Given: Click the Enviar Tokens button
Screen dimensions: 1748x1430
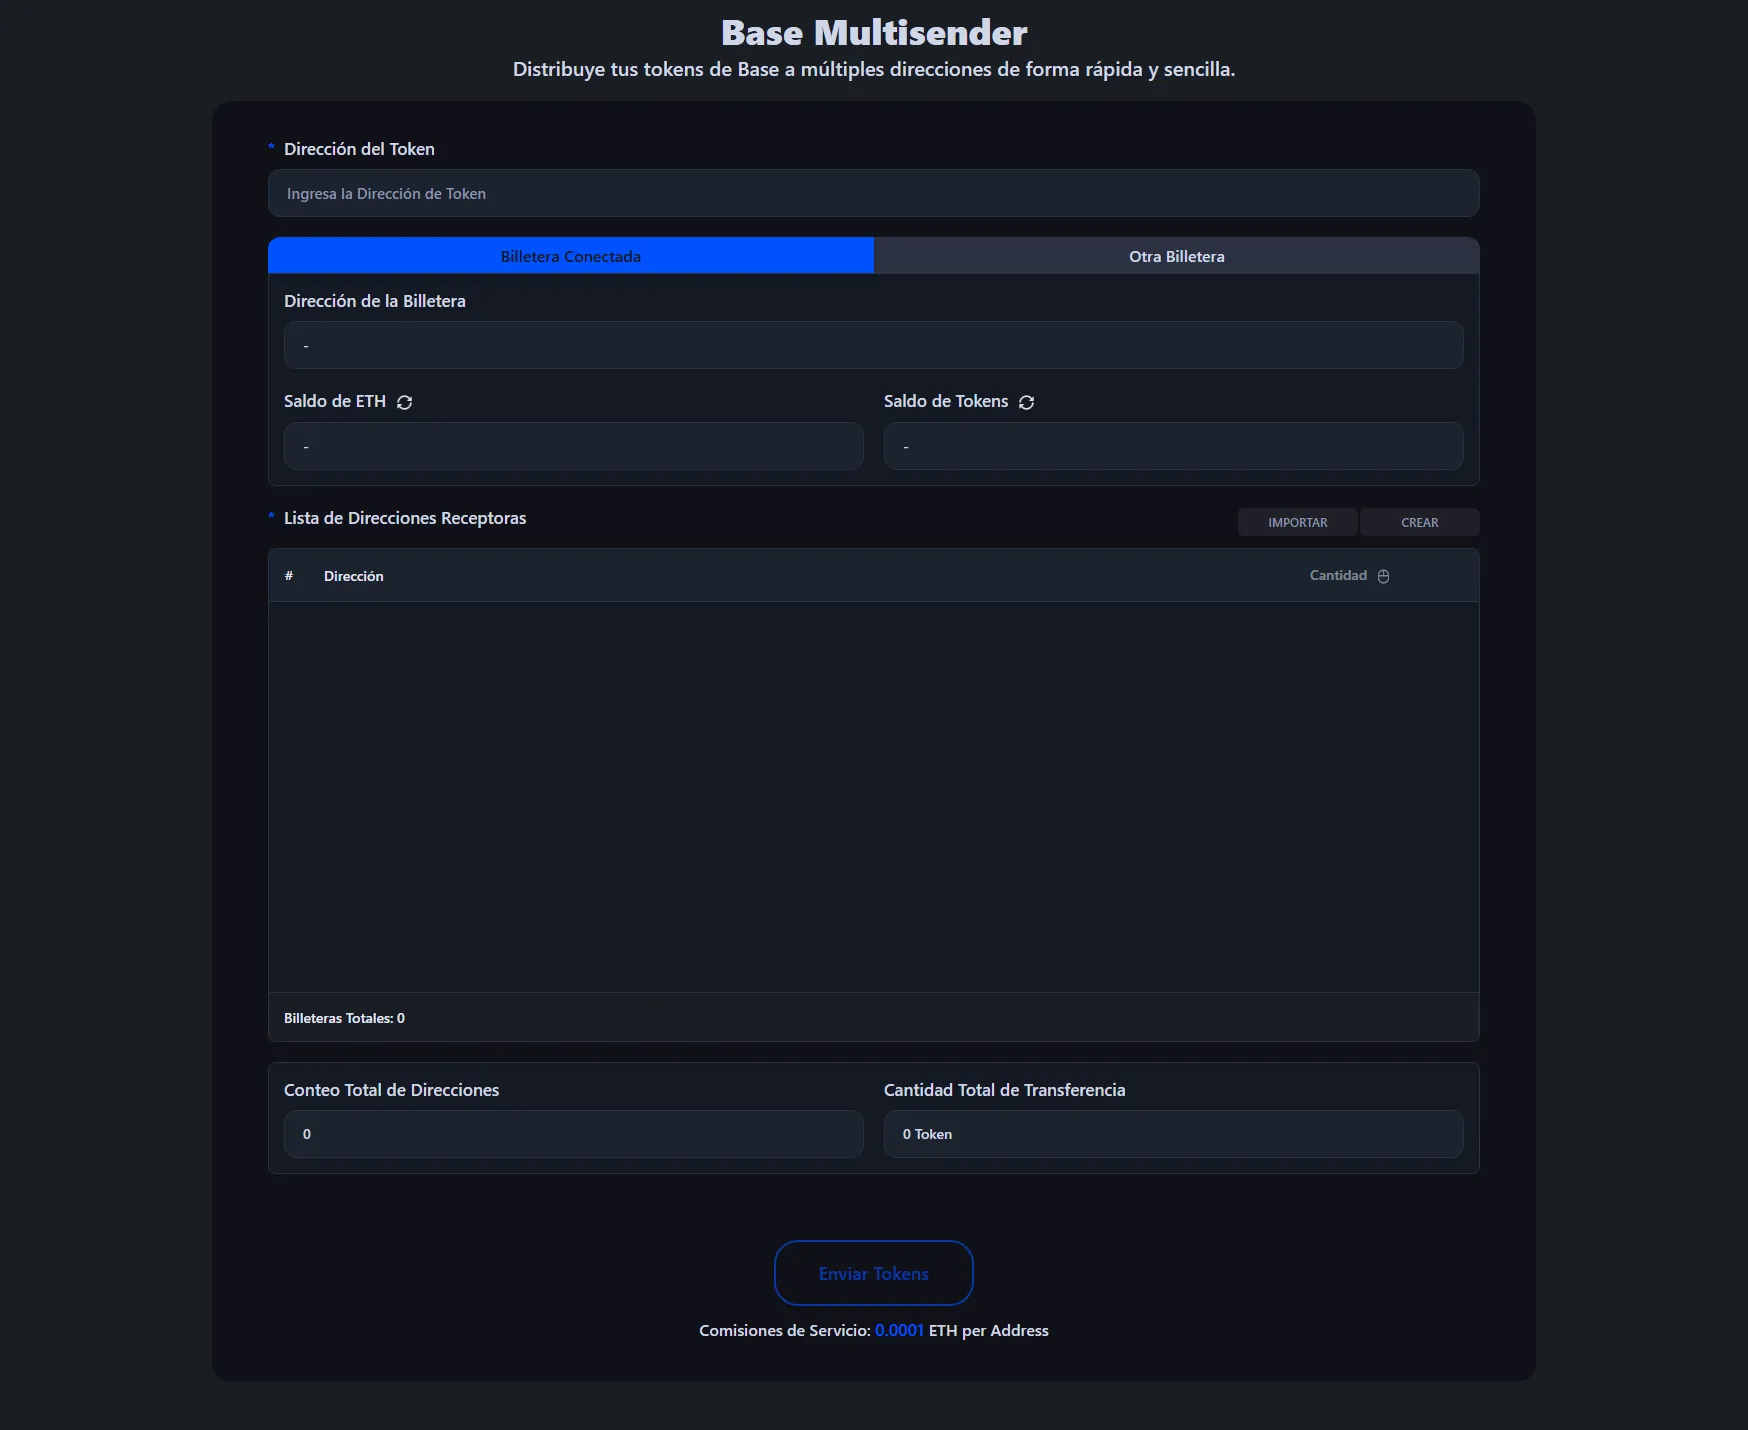Looking at the screenshot, I should [873, 1273].
